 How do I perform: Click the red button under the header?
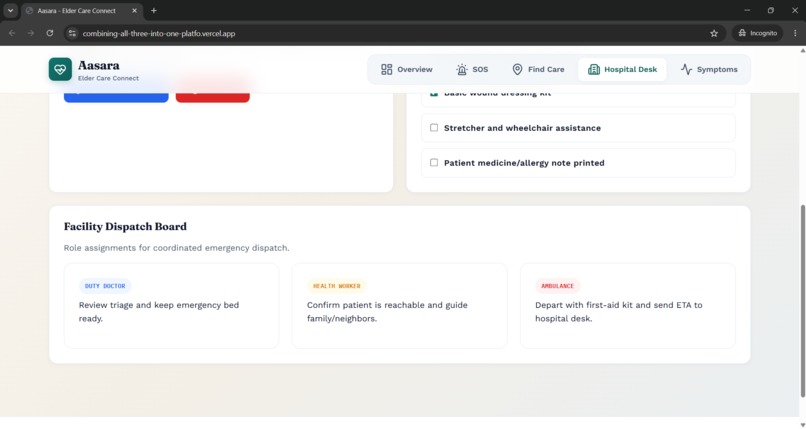coord(213,97)
